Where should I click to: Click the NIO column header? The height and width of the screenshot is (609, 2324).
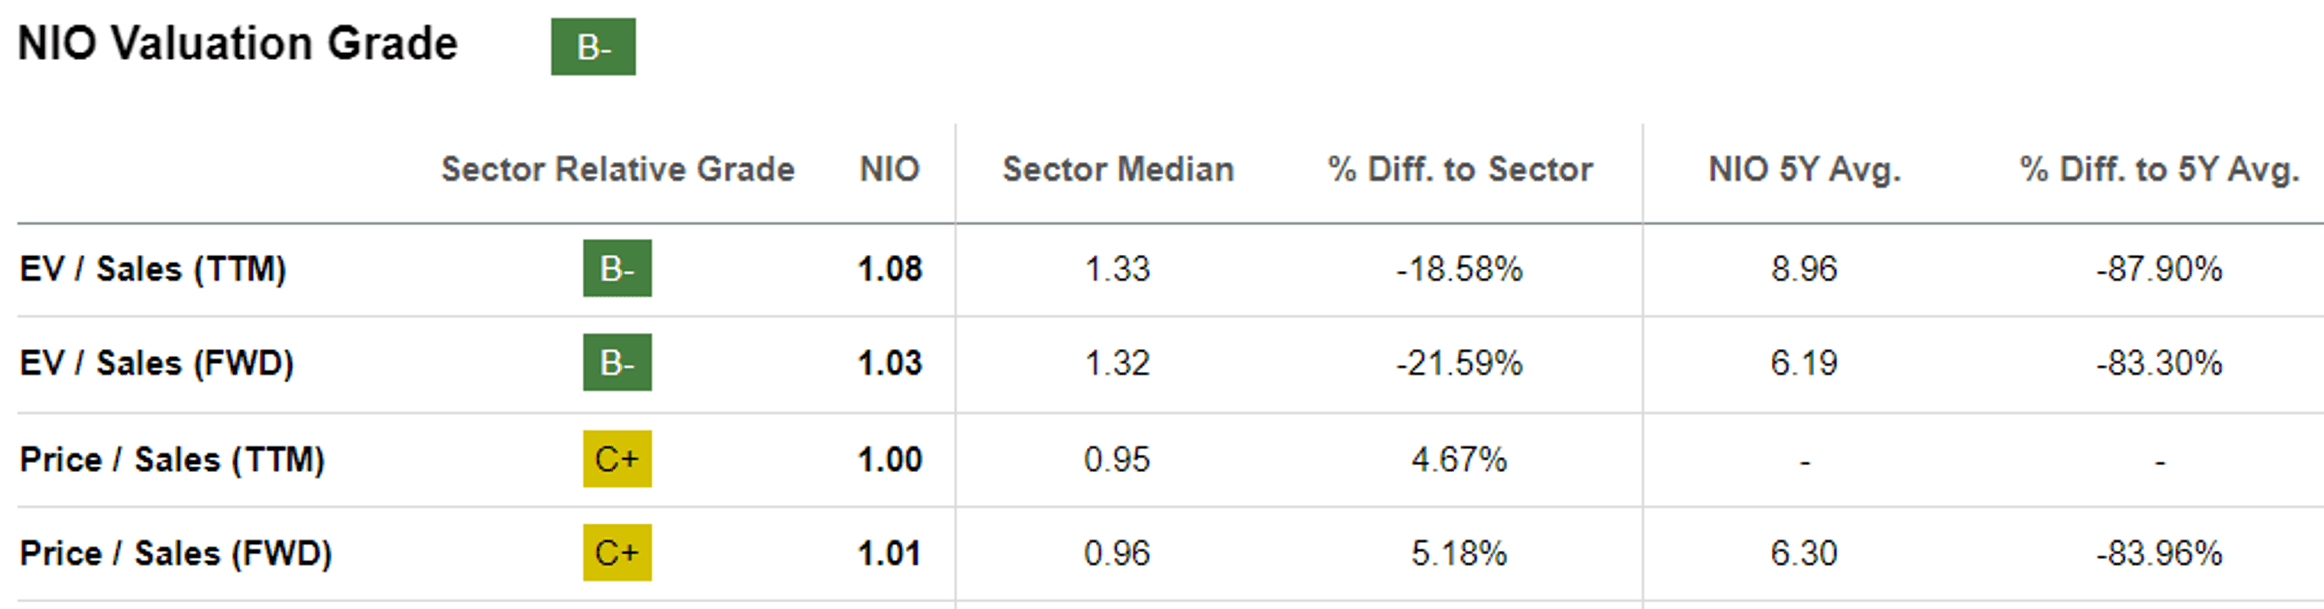tap(889, 169)
